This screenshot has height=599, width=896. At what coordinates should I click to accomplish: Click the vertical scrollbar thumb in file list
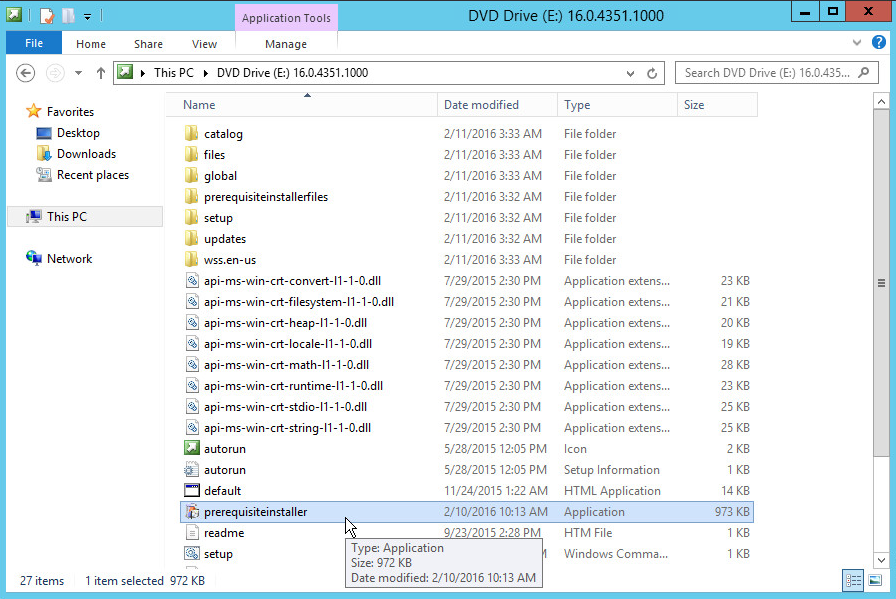click(x=881, y=283)
